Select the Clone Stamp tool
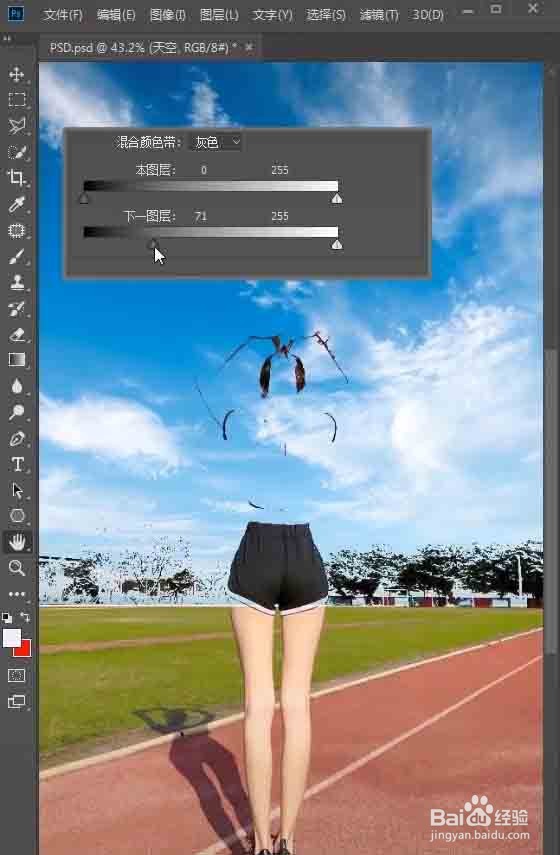This screenshot has height=855, width=560. 16,282
